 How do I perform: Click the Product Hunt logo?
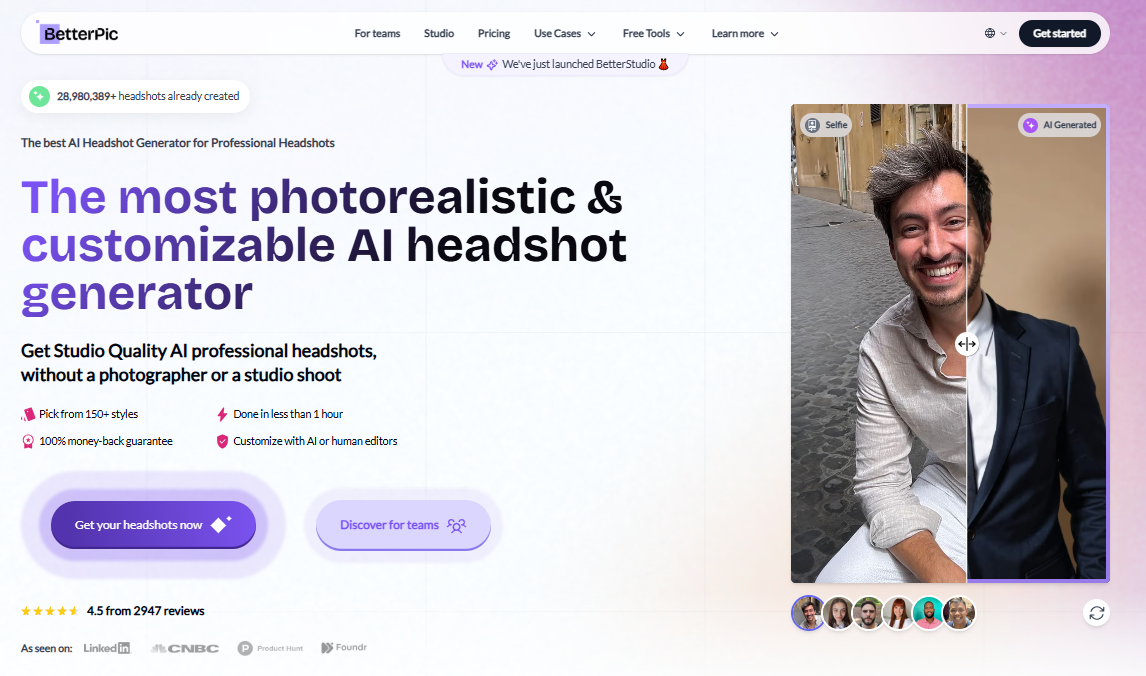point(270,648)
